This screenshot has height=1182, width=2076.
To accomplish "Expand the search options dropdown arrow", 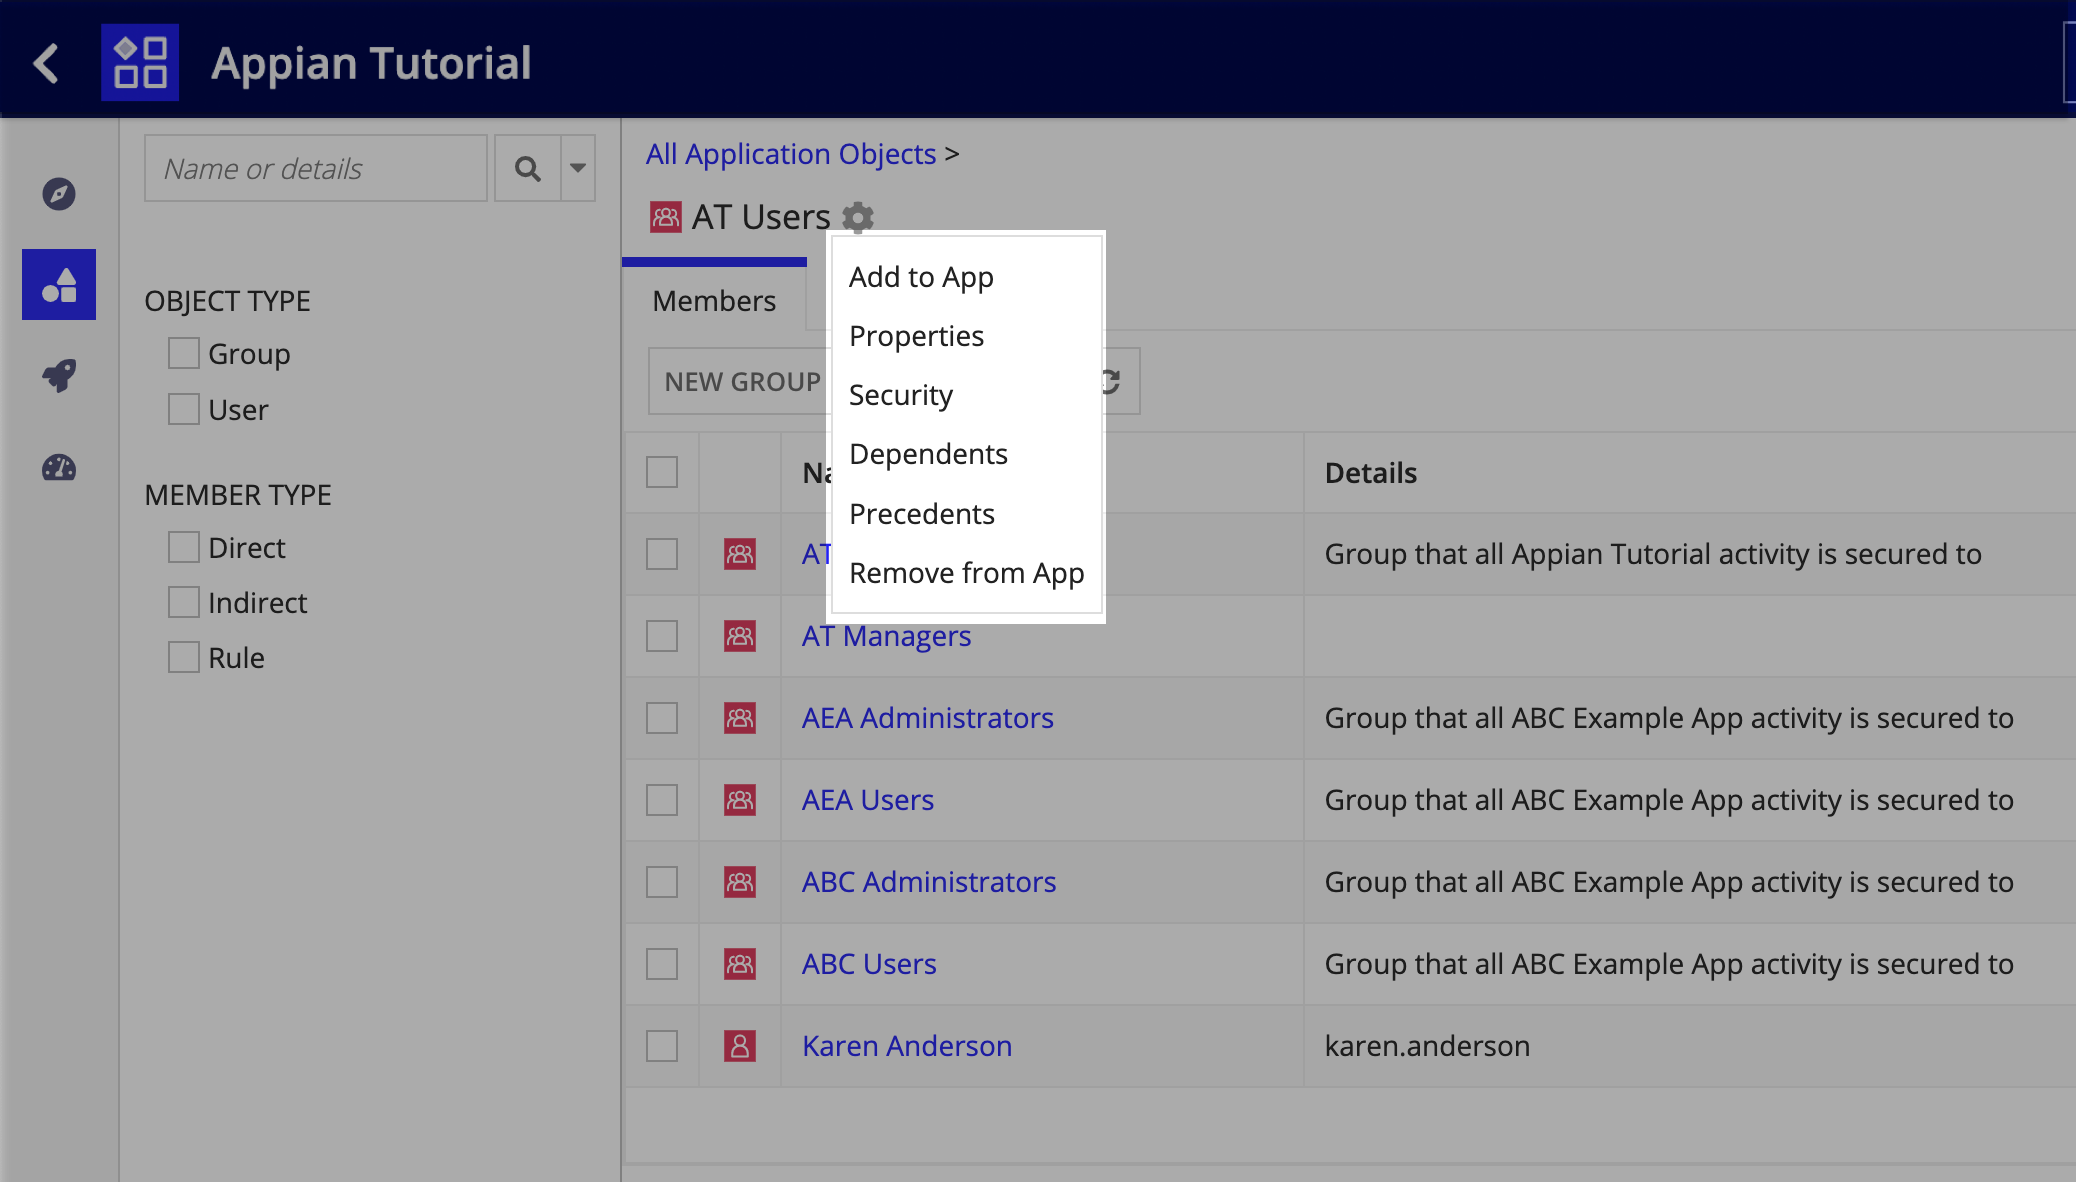I will click(578, 169).
